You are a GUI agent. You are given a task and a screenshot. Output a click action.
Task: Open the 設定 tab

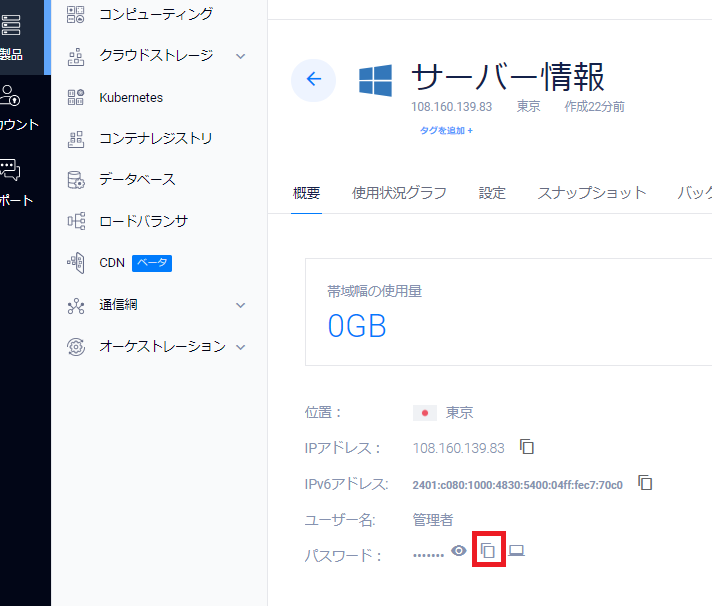(492, 193)
